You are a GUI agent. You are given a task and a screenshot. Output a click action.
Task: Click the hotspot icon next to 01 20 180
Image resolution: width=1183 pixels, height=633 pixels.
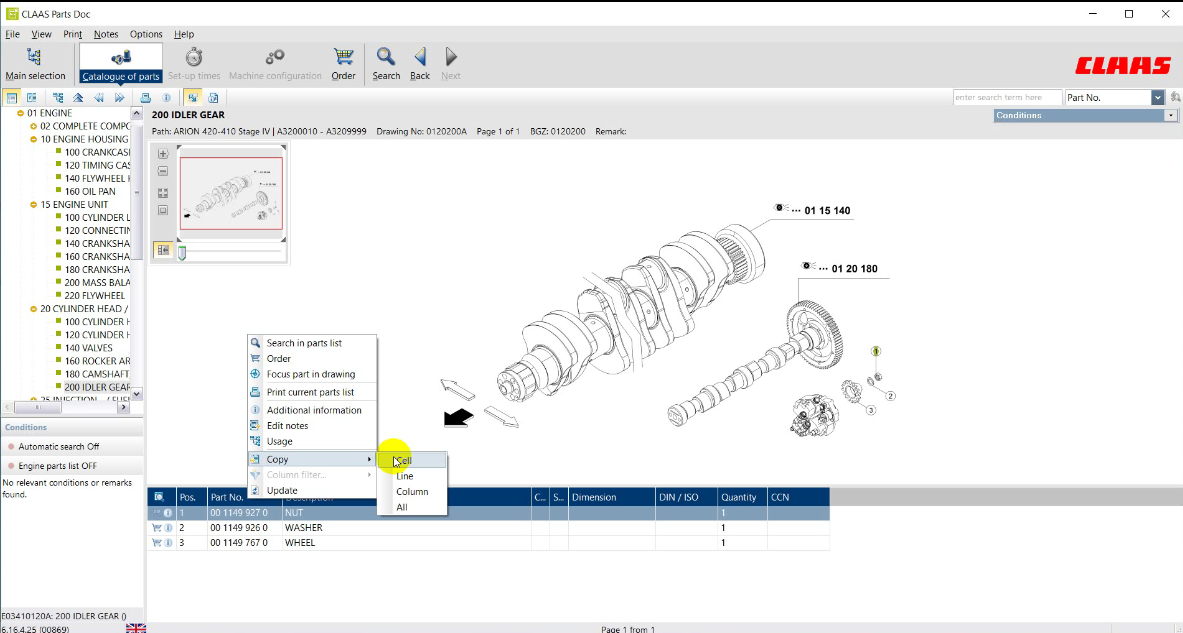point(809,266)
